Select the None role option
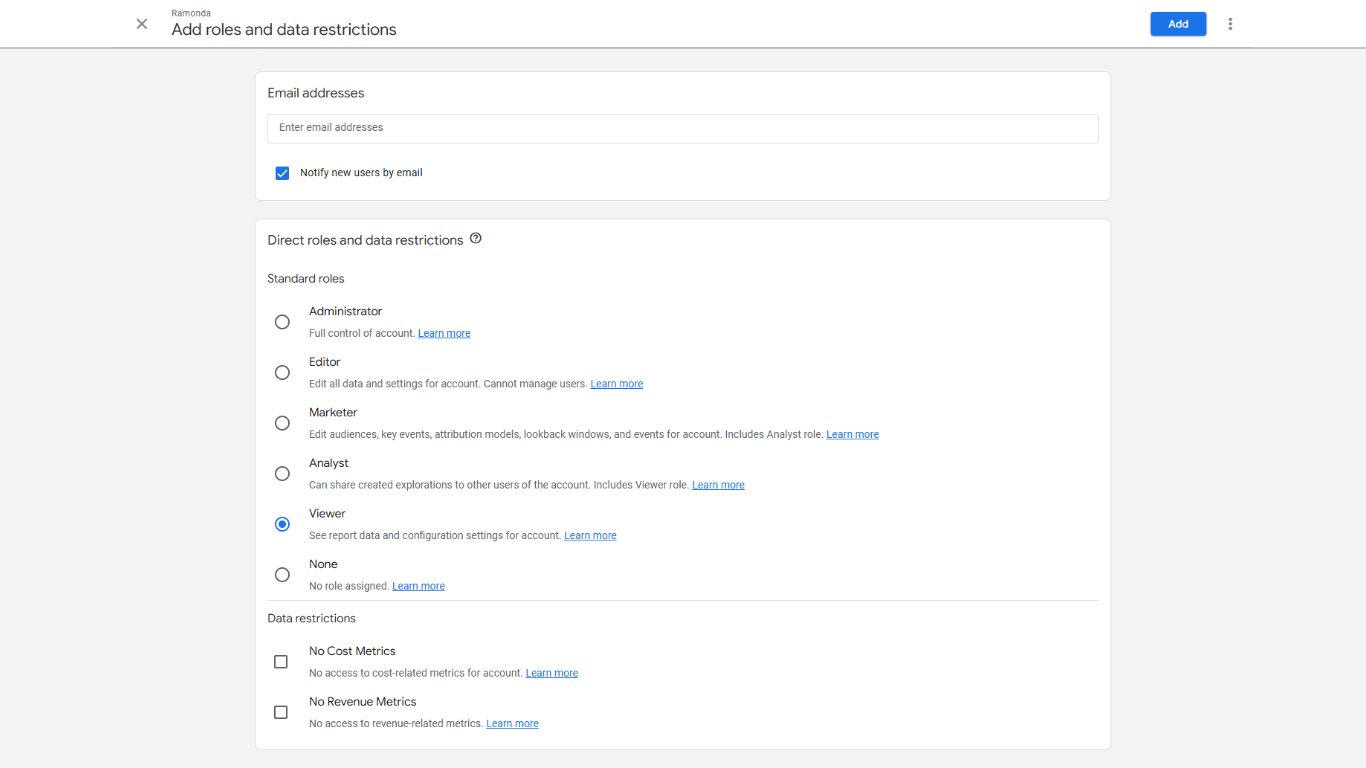Image resolution: width=1366 pixels, height=768 pixels. coord(282,574)
